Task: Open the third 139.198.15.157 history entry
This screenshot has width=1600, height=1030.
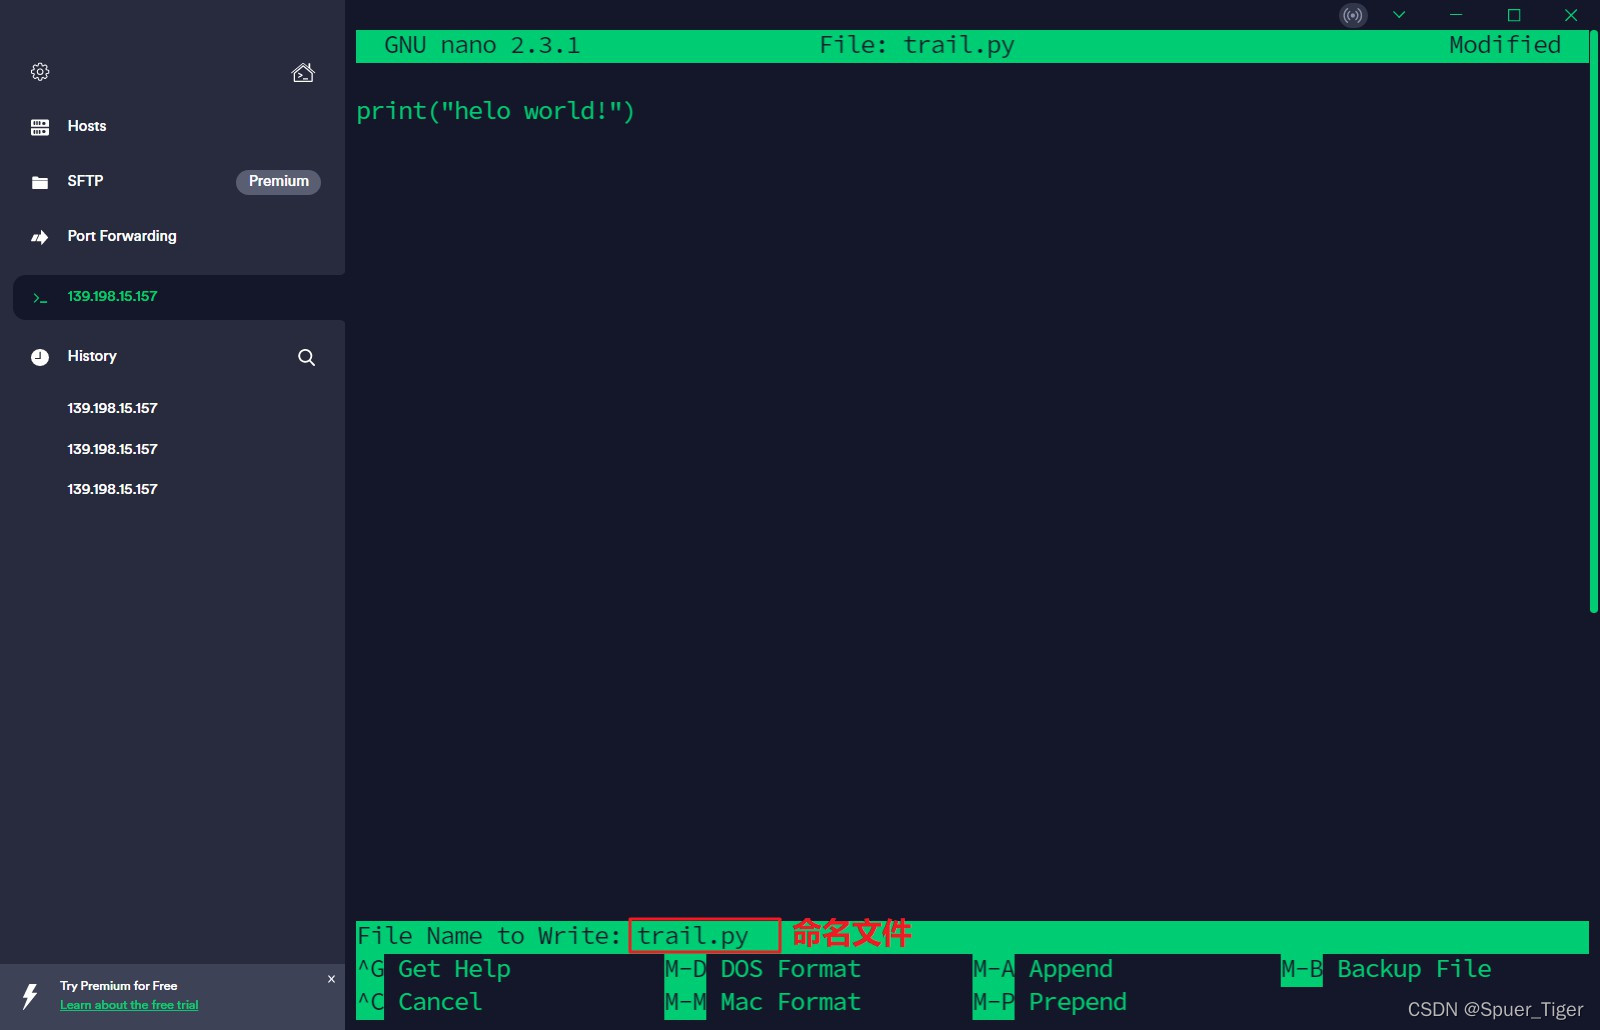Action: [x=112, y=489]
